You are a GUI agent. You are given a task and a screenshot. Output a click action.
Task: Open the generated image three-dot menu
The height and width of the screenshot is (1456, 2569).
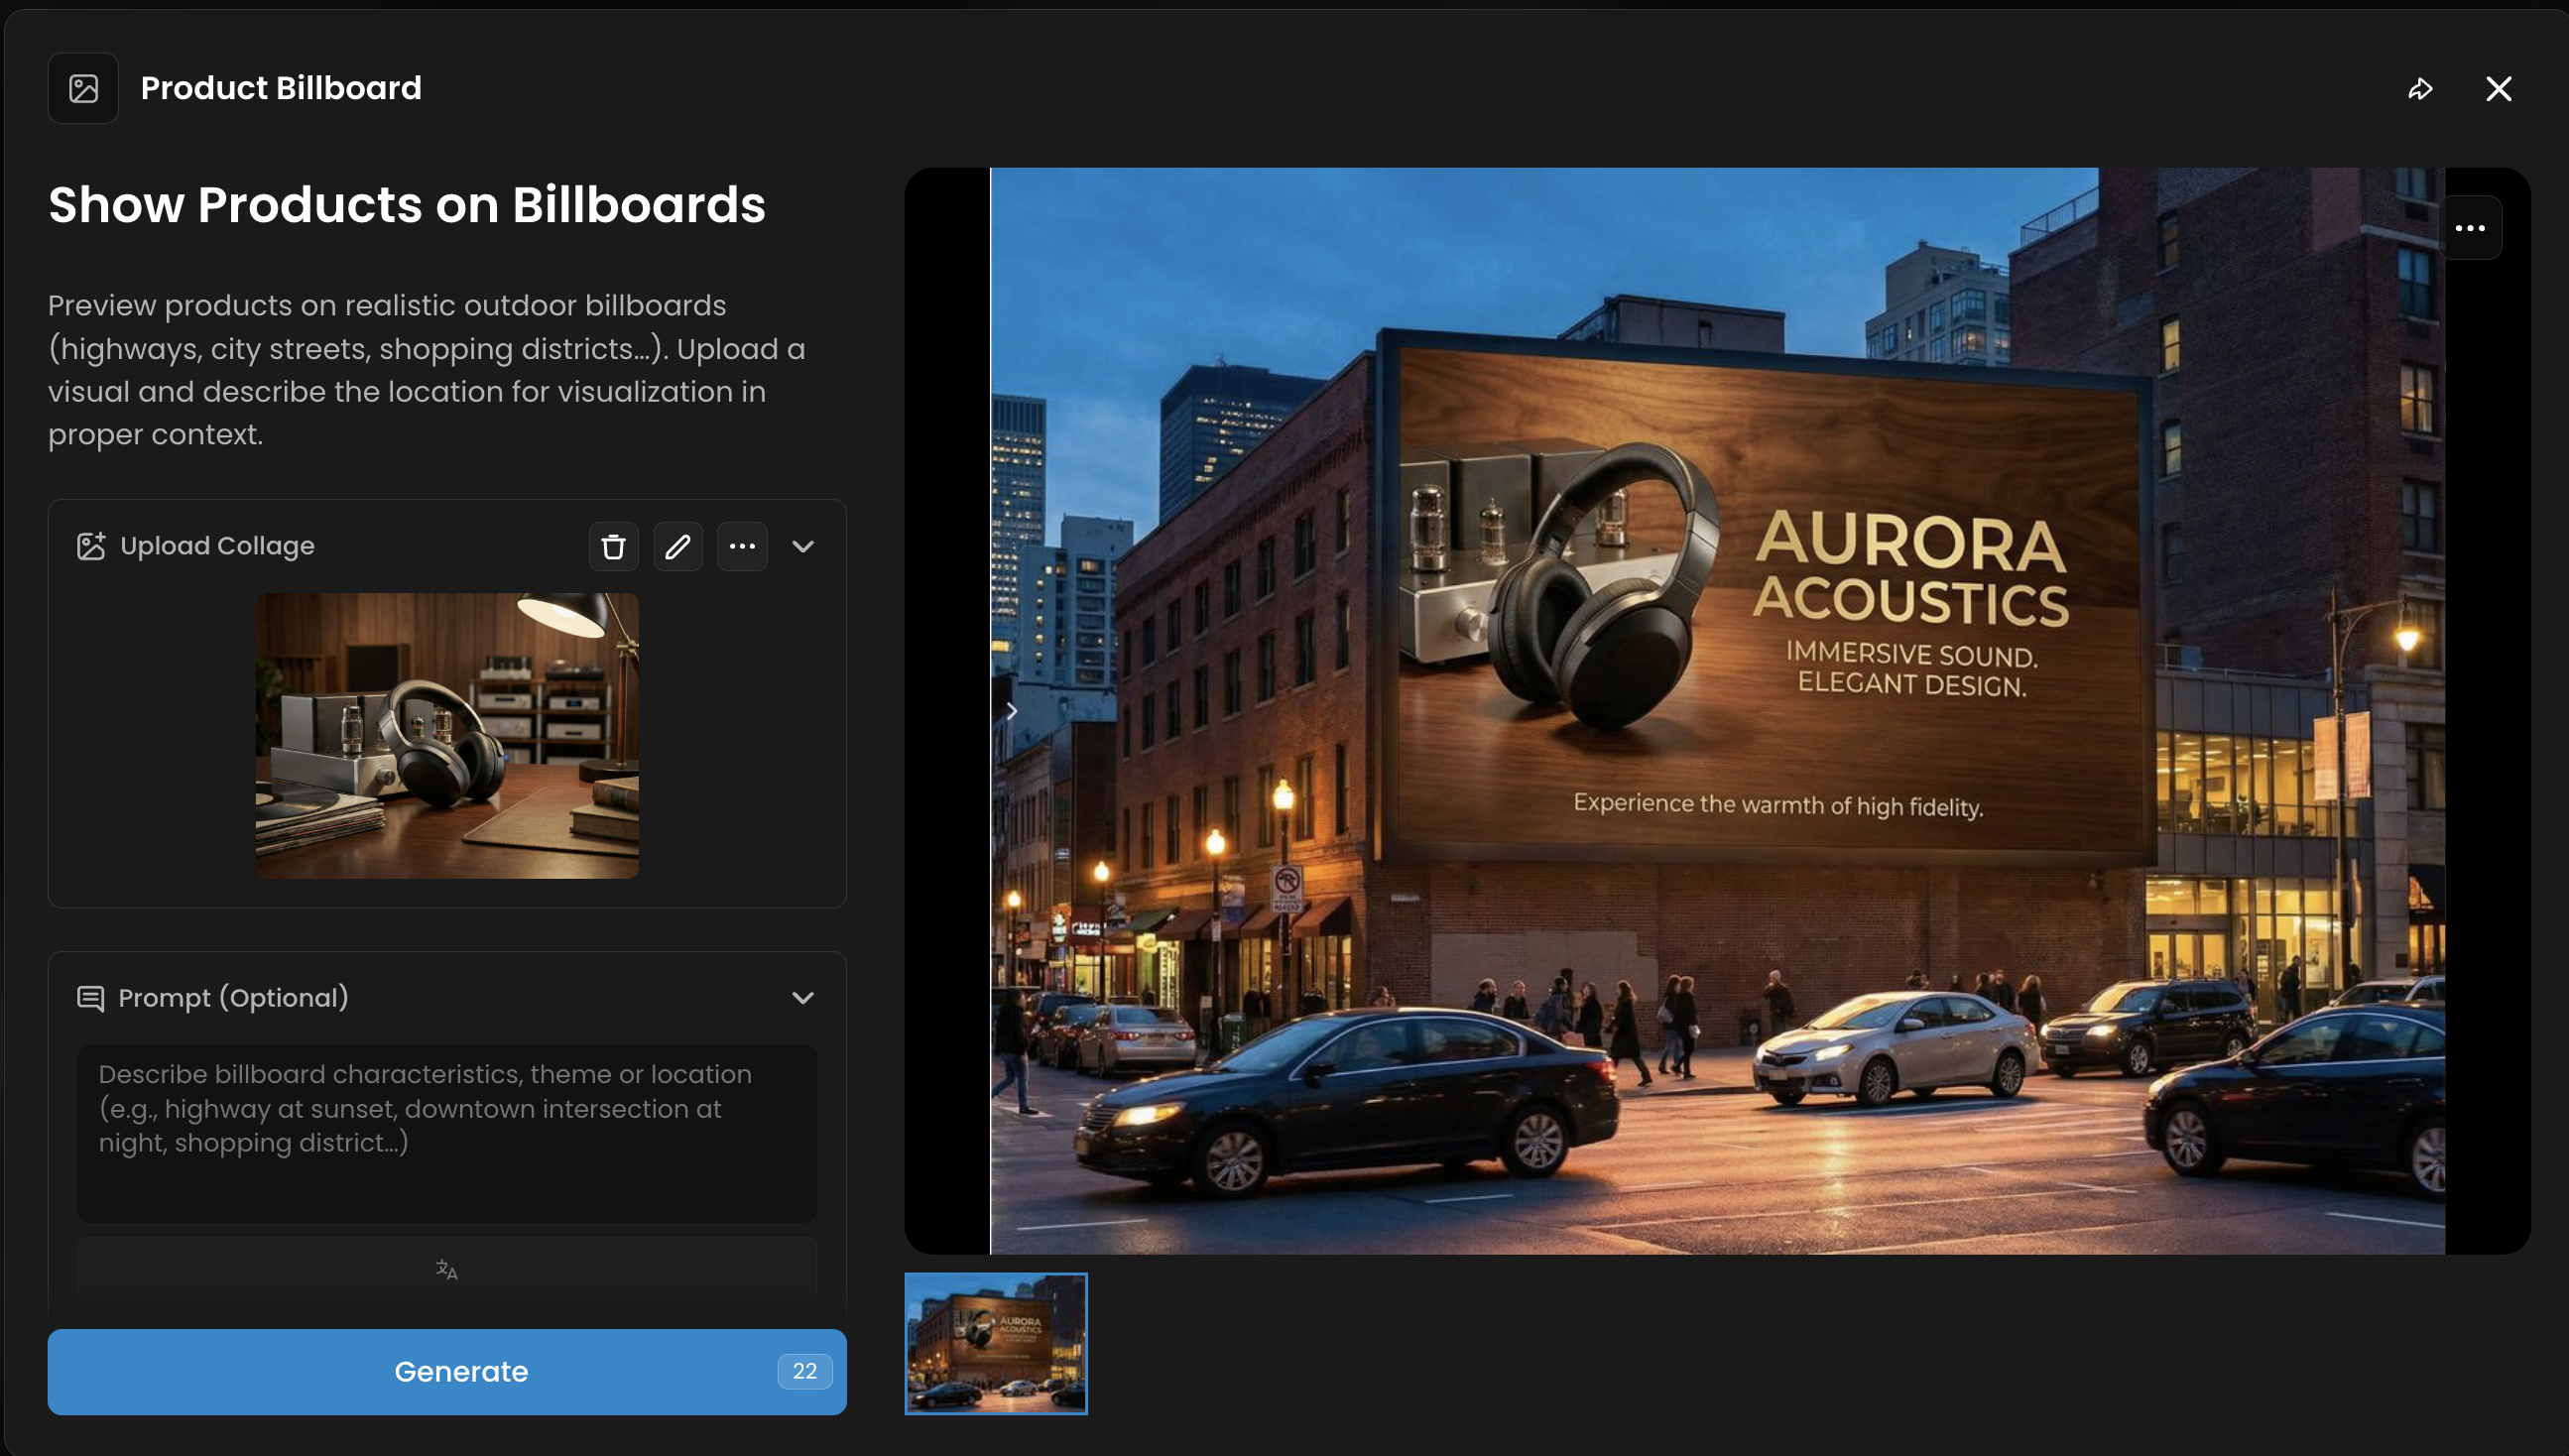2469,228
